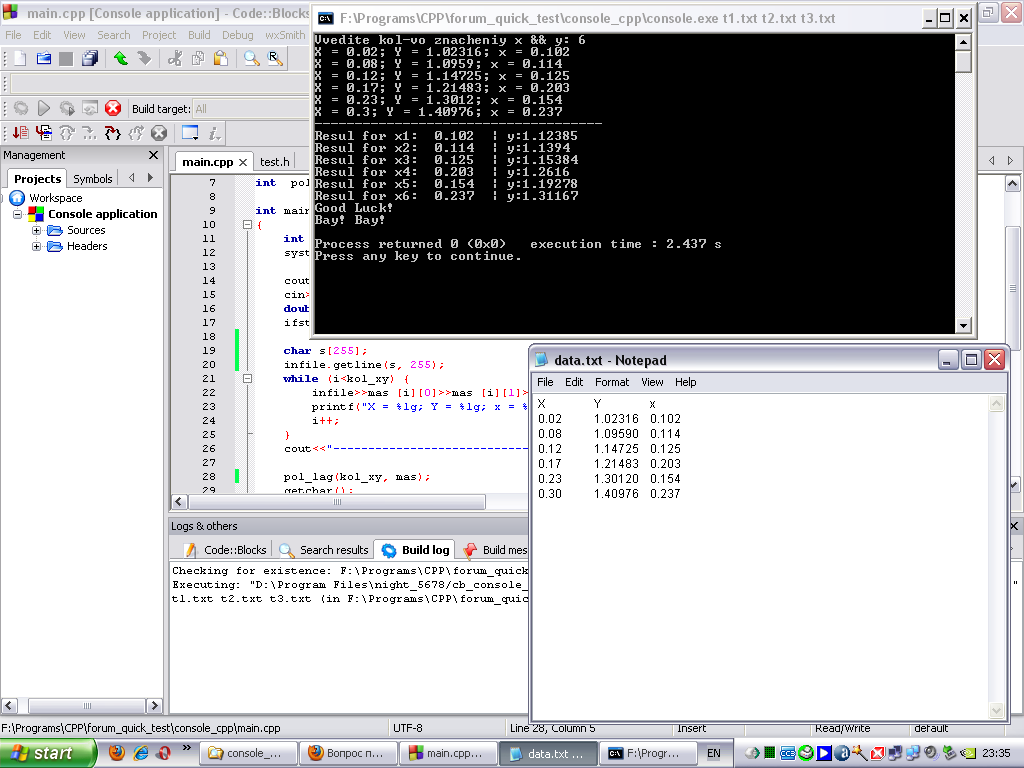
Task: Toggle while-loop fold marker at line 21
Action: click(x=247, y=379)
